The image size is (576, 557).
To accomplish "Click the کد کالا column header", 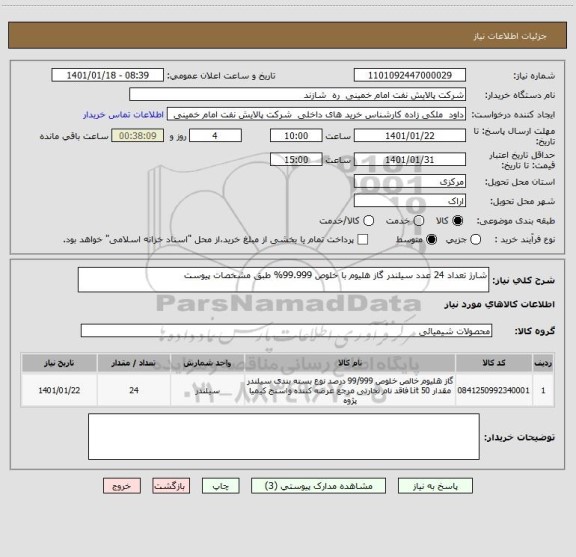I will coord(494,363).
